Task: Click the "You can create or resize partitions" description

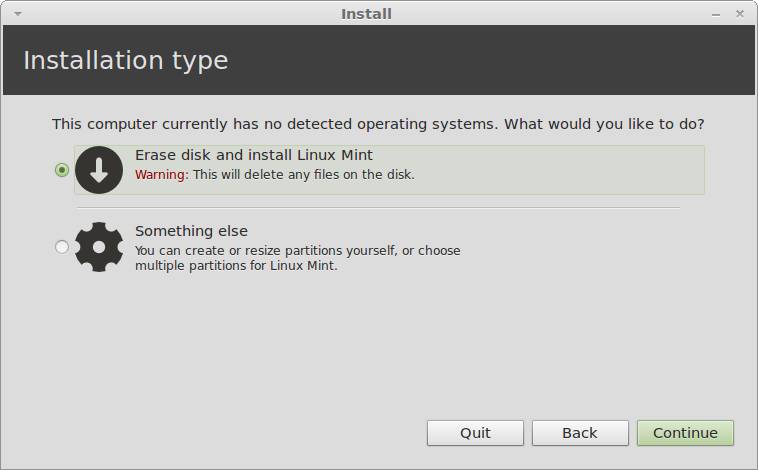Action: click(297, 250)
